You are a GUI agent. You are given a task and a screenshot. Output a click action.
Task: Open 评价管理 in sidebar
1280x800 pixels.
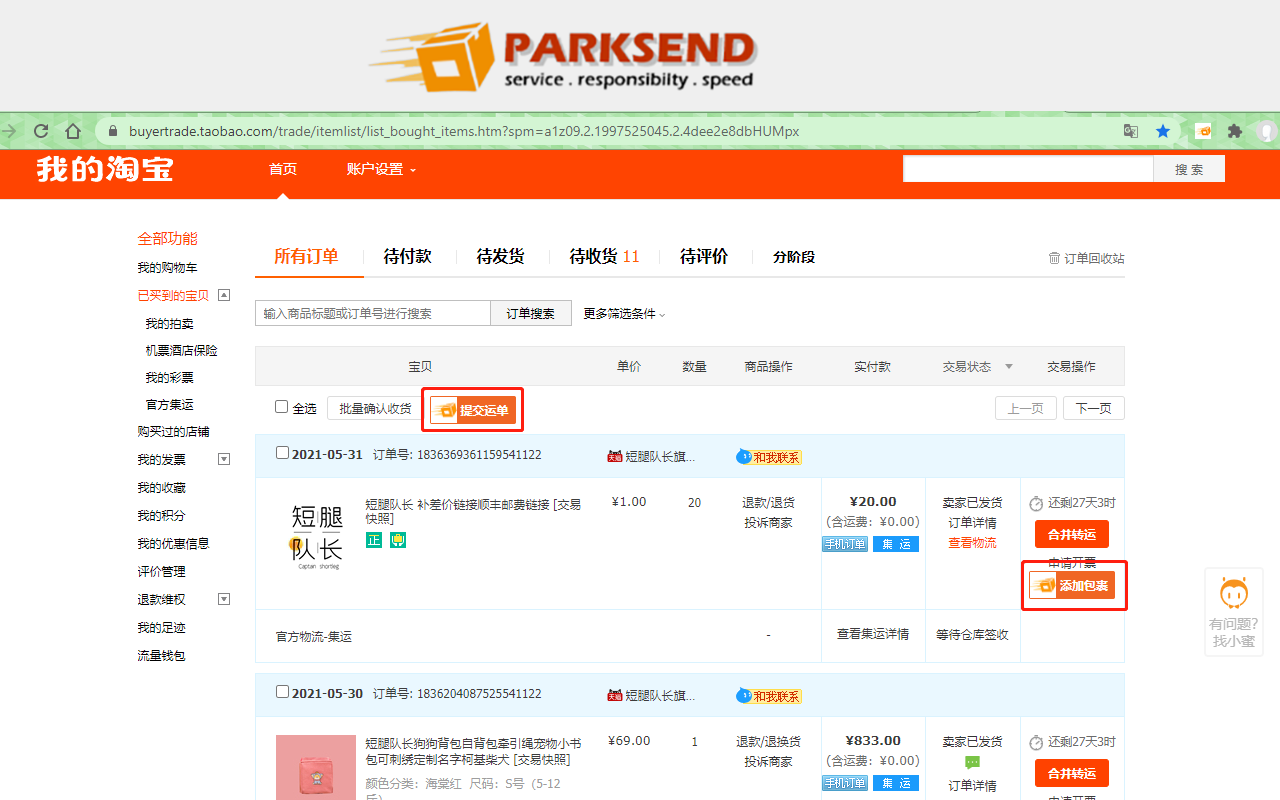point(161,571)
